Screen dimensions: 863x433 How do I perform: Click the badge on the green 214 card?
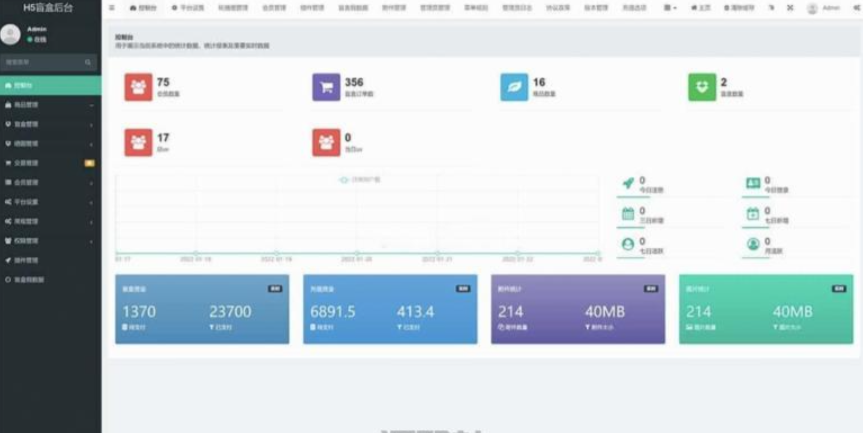[x=839, y=289]
